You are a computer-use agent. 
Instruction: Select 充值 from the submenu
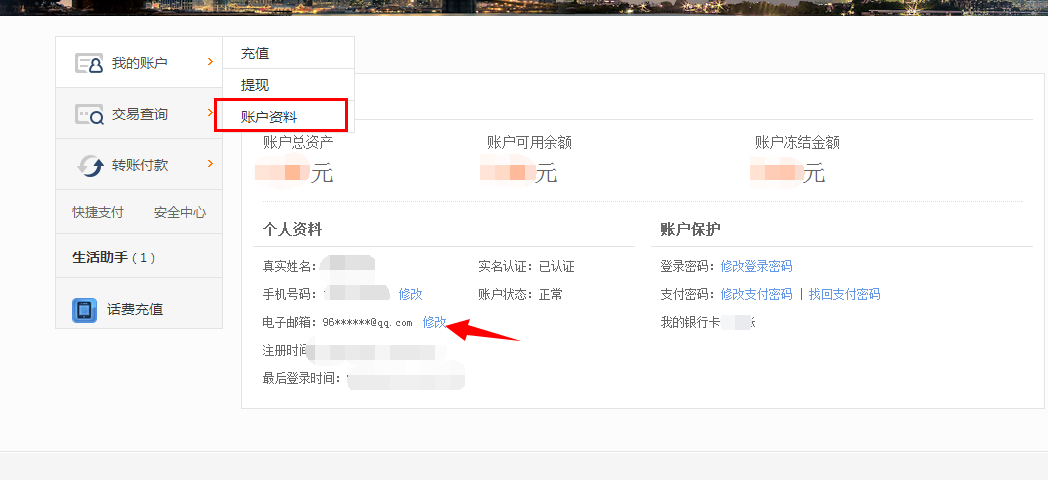255,53
